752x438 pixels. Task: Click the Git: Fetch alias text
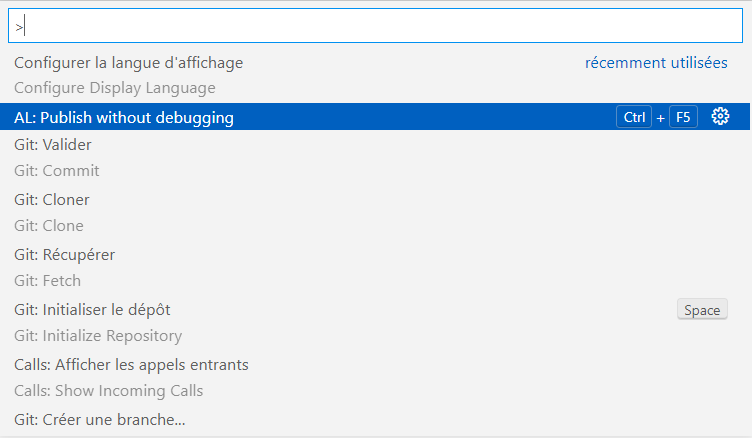coord(47,281)
